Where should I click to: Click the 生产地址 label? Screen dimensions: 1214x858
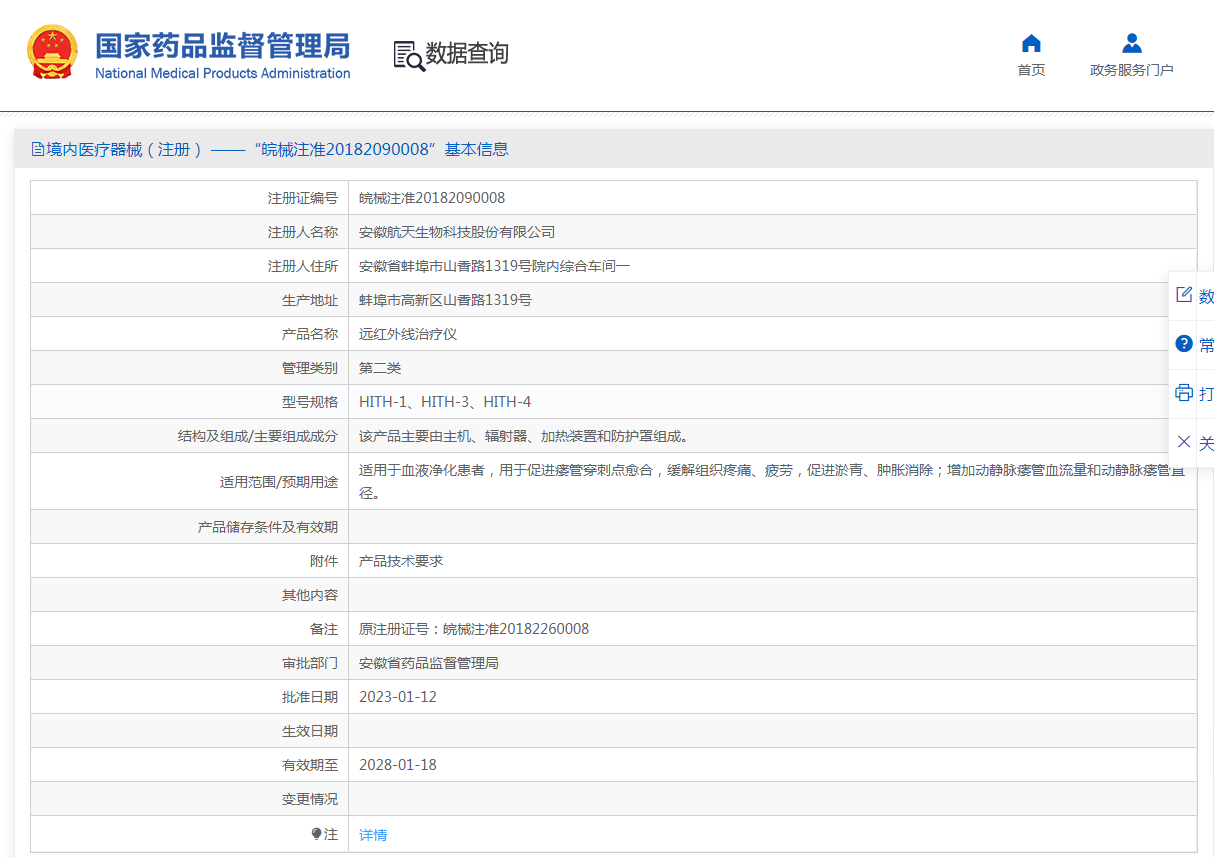click(310, 300)
